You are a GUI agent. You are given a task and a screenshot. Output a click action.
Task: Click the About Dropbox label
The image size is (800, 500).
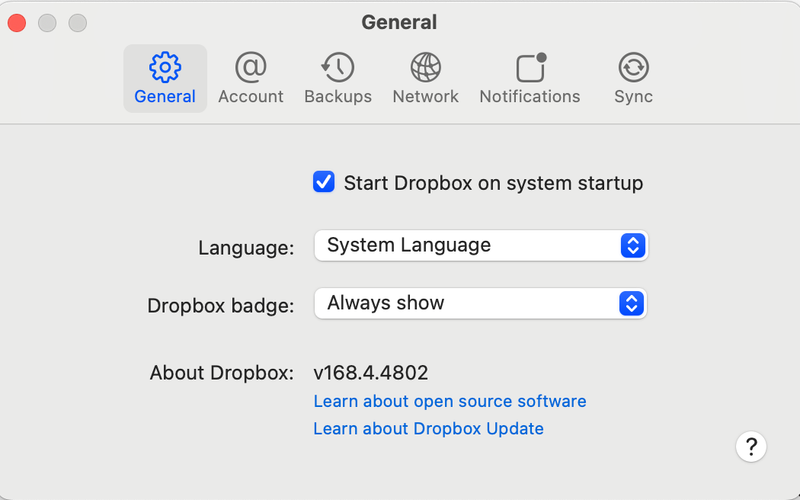point(221,373)
